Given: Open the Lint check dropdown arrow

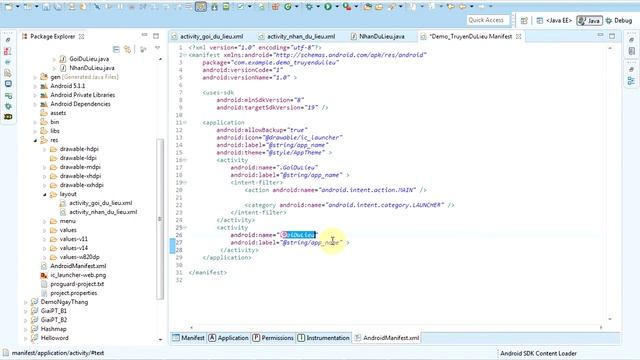Looking at the screenshot, I should tap(249, 7).
